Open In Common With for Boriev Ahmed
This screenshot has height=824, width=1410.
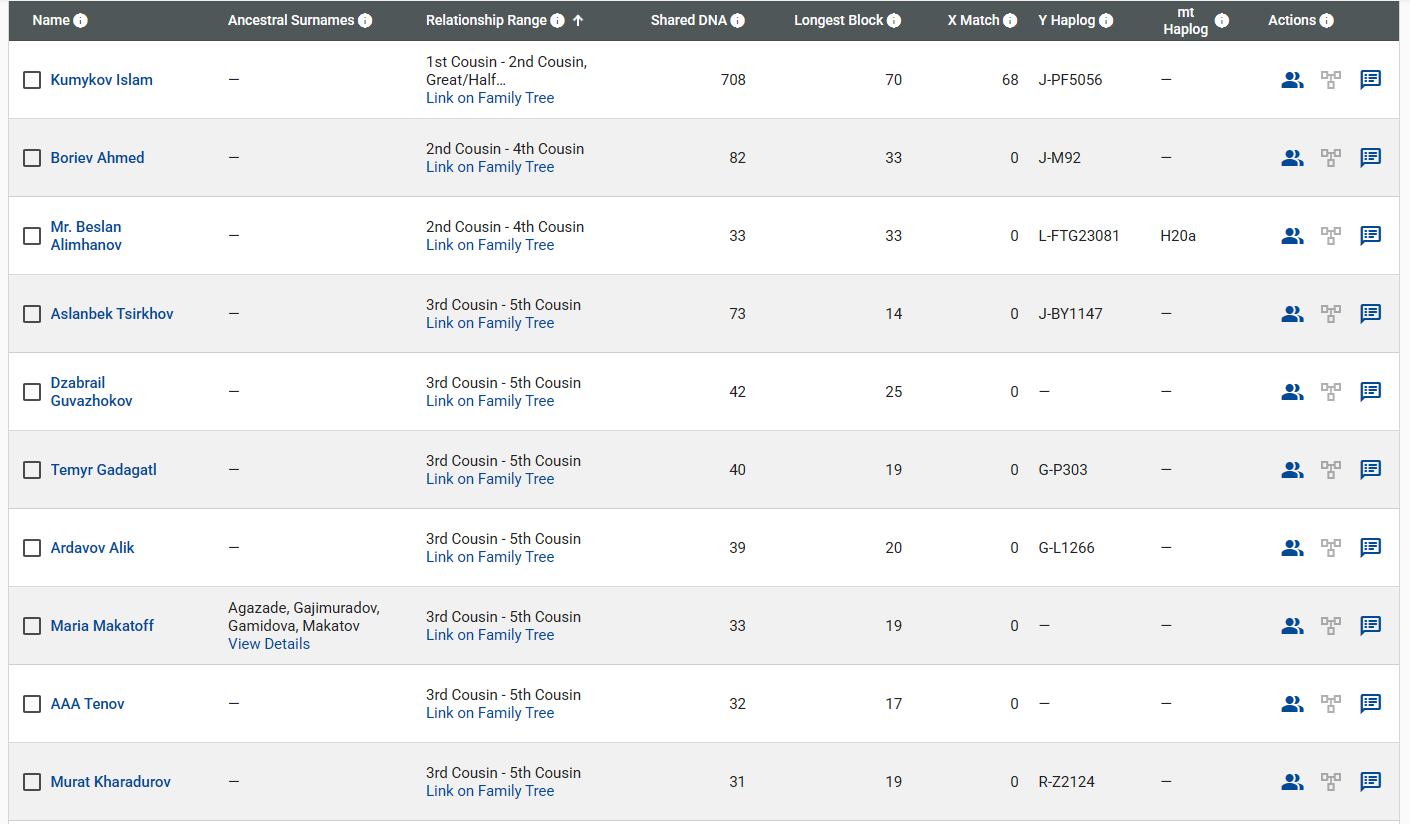click(1292, 158)
